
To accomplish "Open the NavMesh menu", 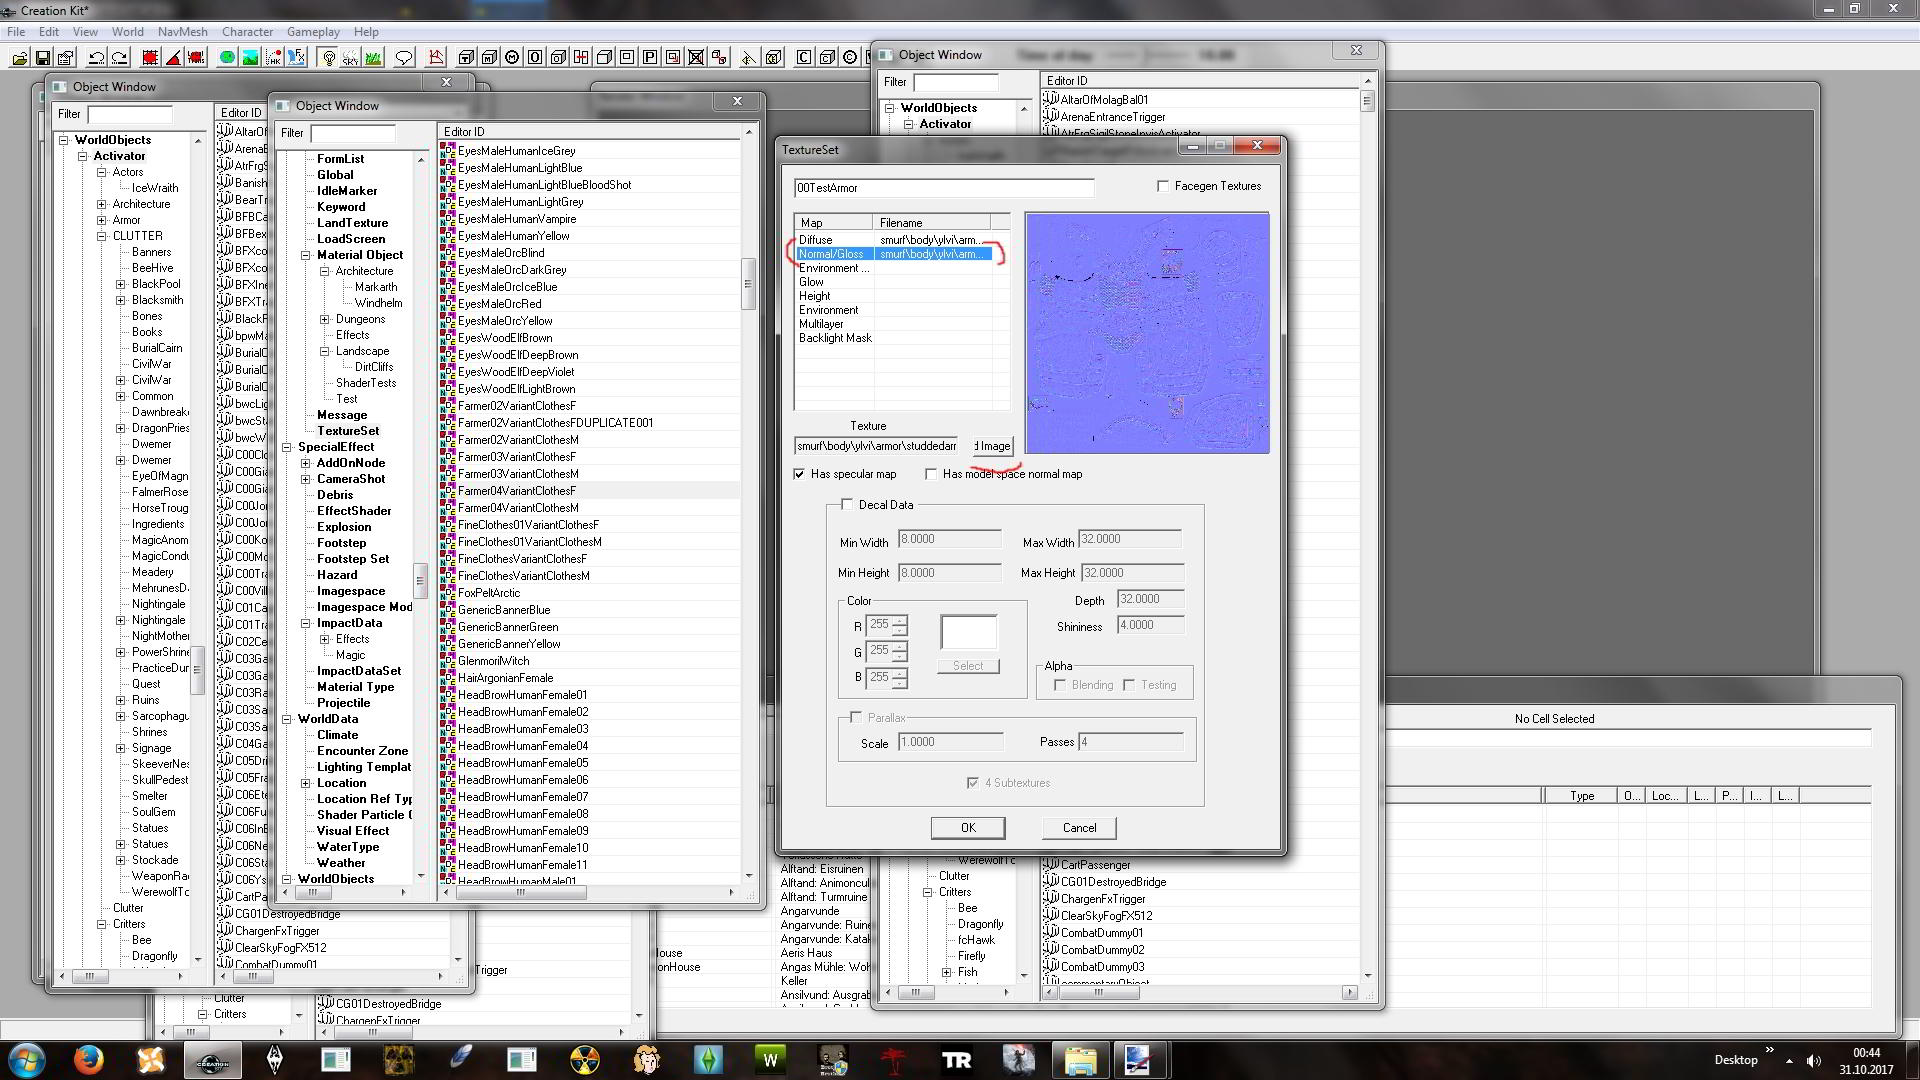I will click(x=182, y=32).
